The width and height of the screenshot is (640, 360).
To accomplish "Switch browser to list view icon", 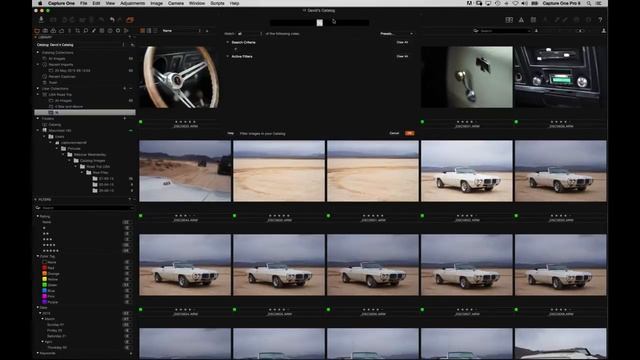I will 155,31.
